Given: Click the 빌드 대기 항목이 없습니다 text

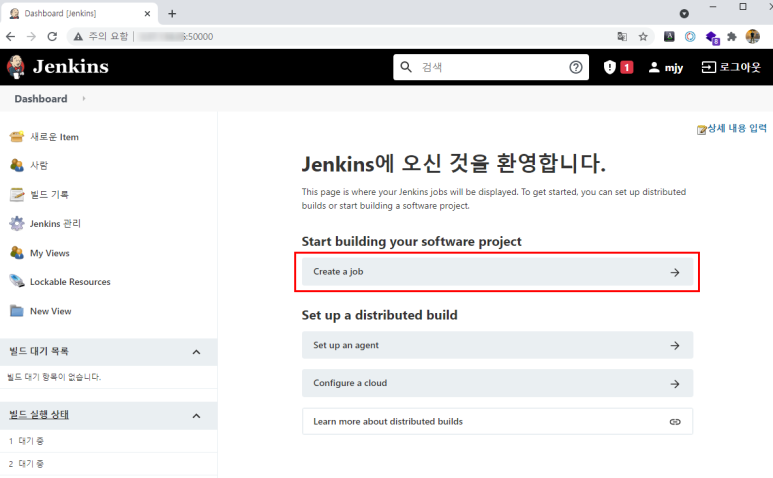Looking at the screenshot, I should pyautogui.click(x=54, y=377).
